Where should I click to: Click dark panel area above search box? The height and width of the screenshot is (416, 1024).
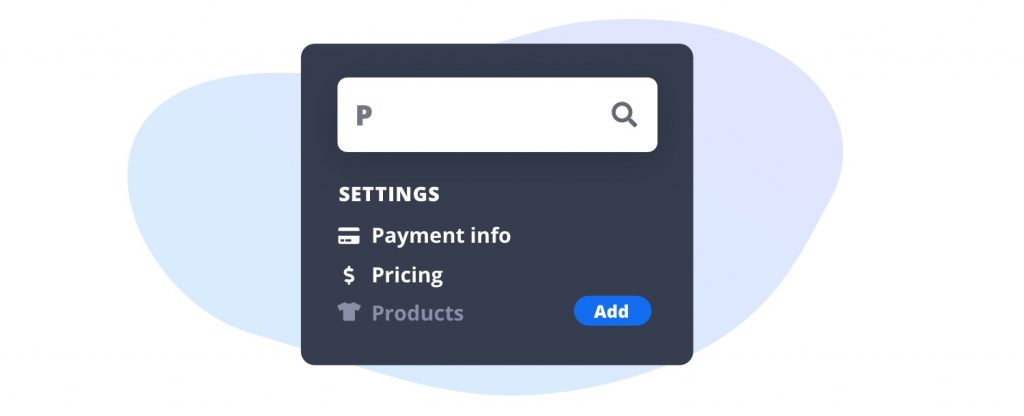point(496,60)
